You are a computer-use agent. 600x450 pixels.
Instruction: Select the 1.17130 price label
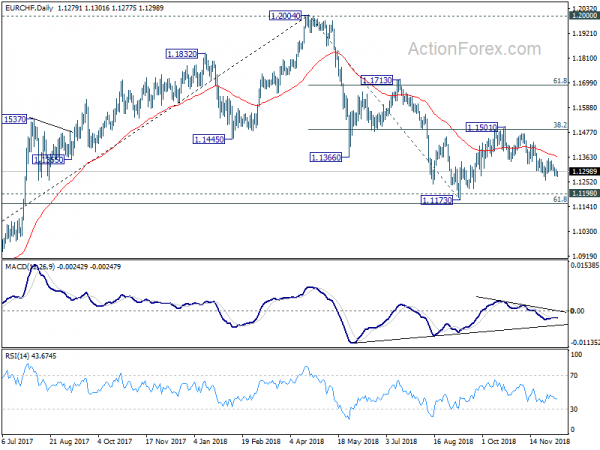coord(377,80)
